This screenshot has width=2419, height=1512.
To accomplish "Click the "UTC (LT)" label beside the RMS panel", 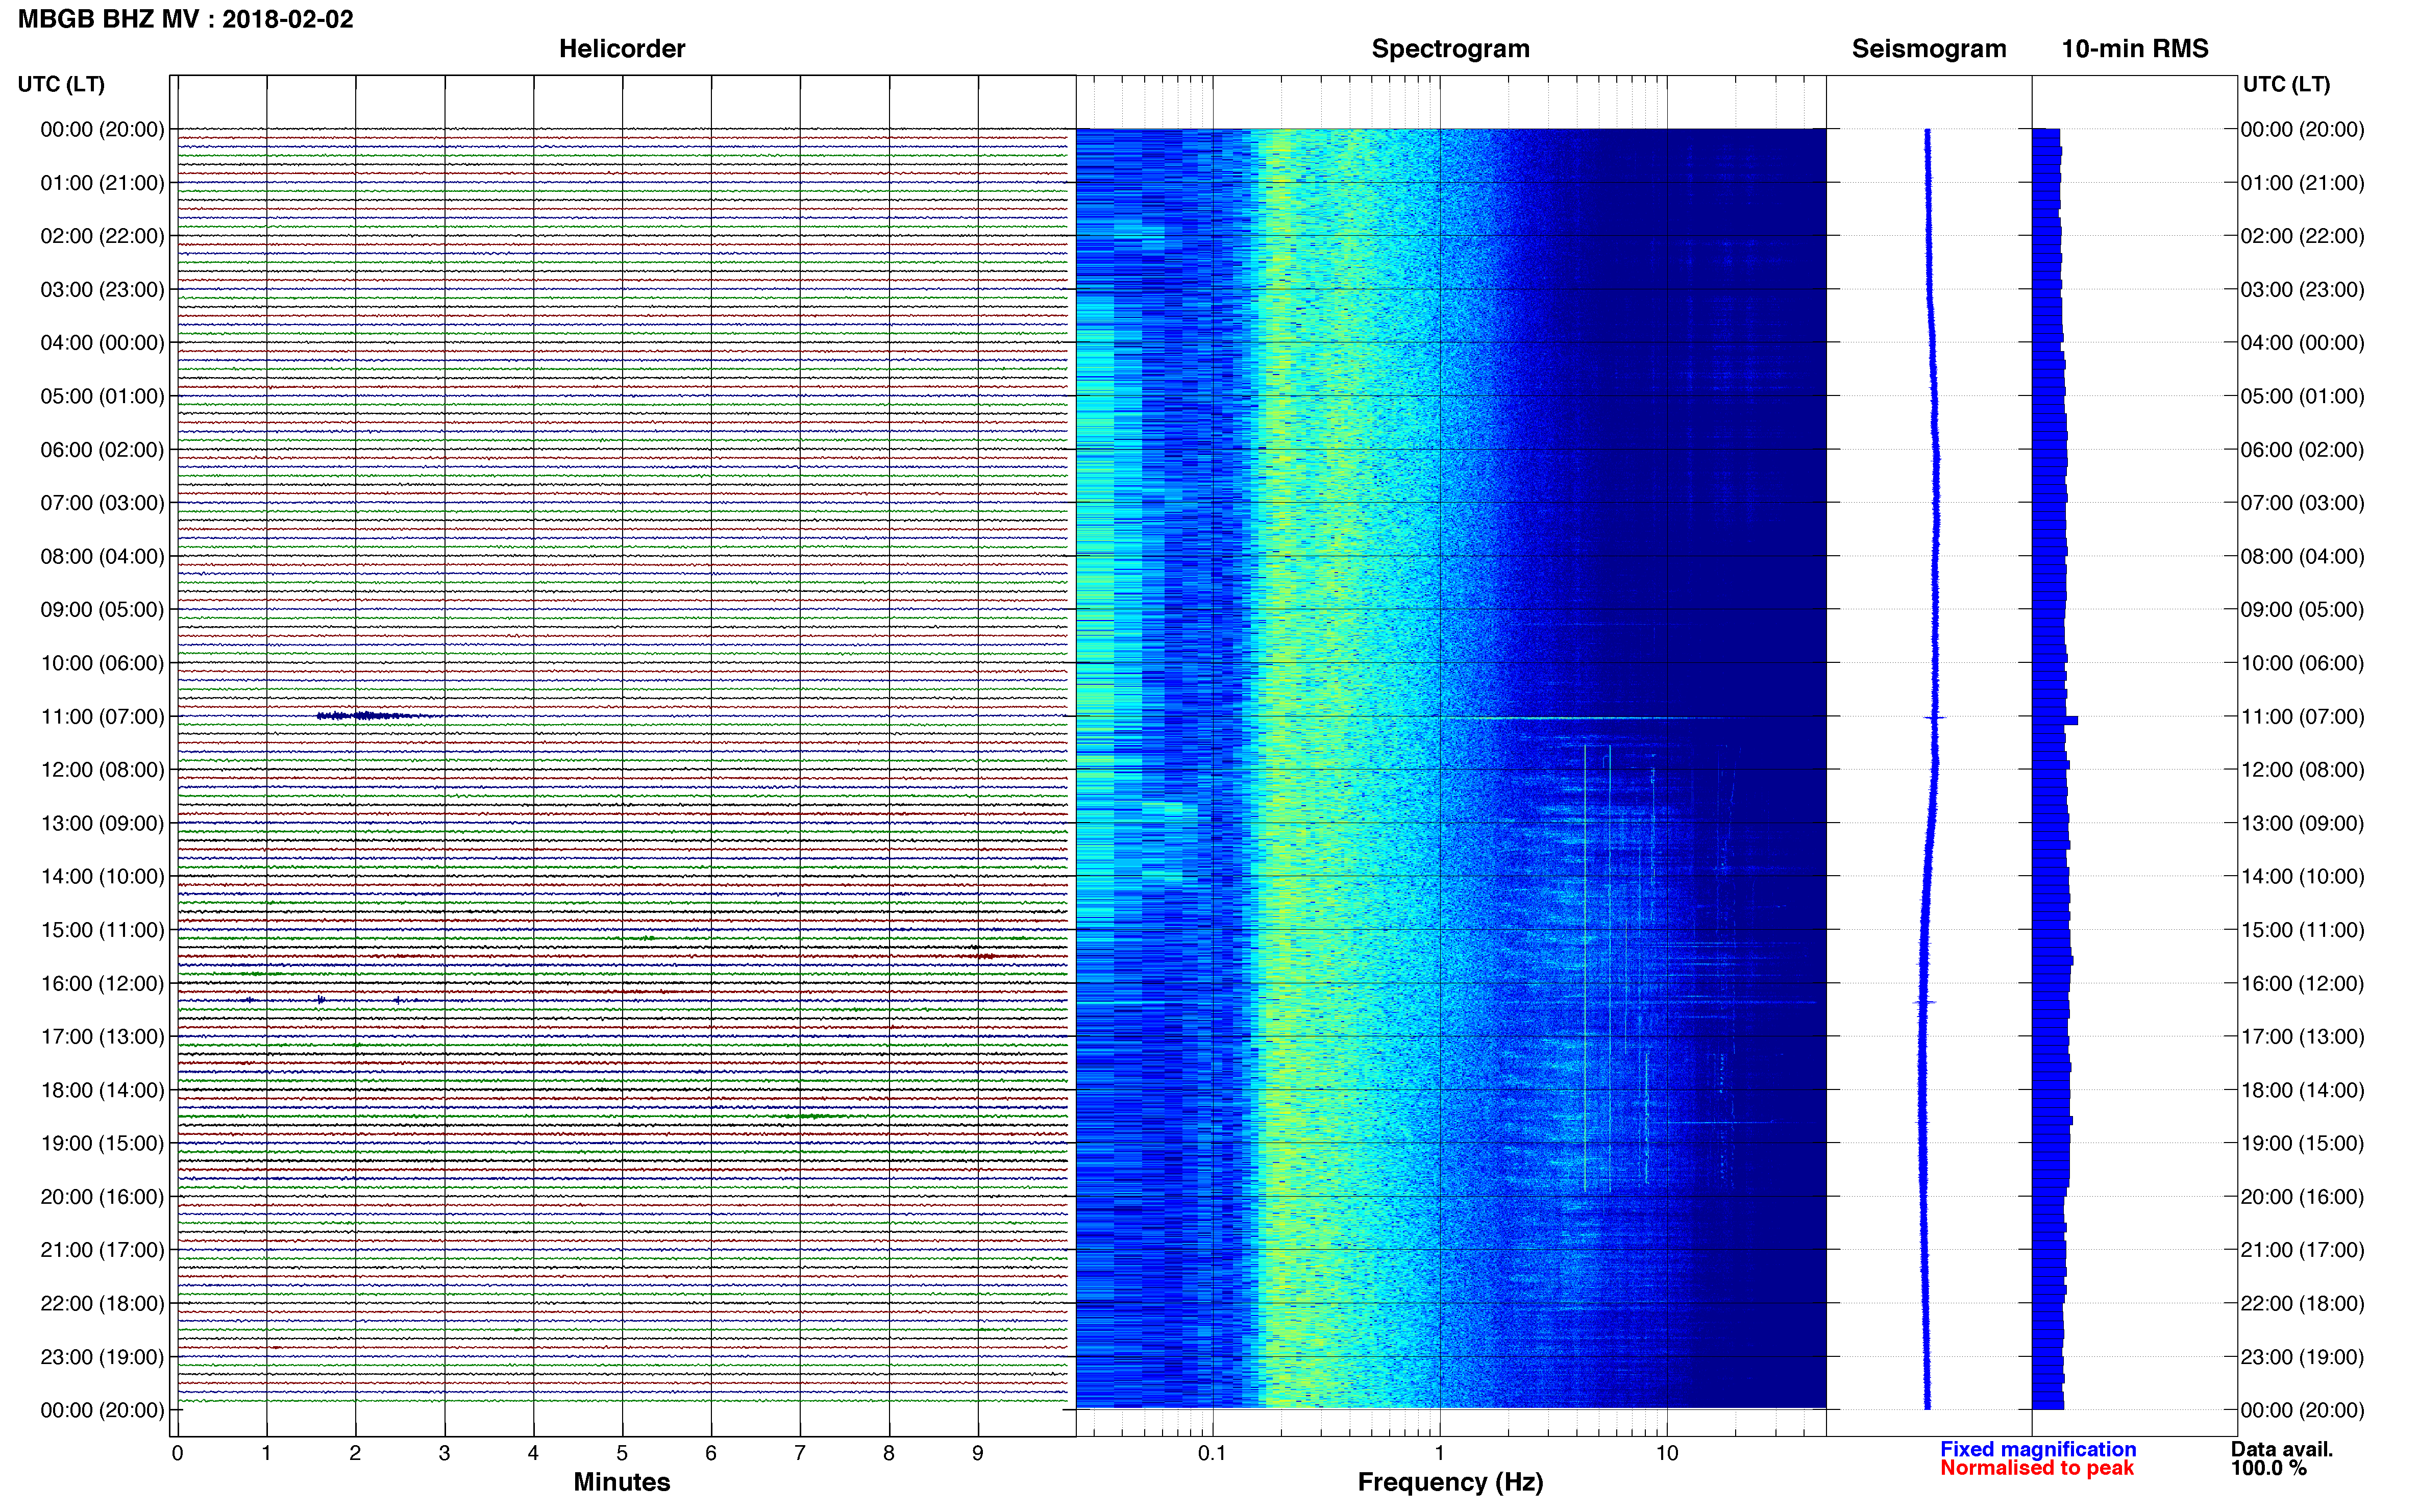I will 2286,84.
